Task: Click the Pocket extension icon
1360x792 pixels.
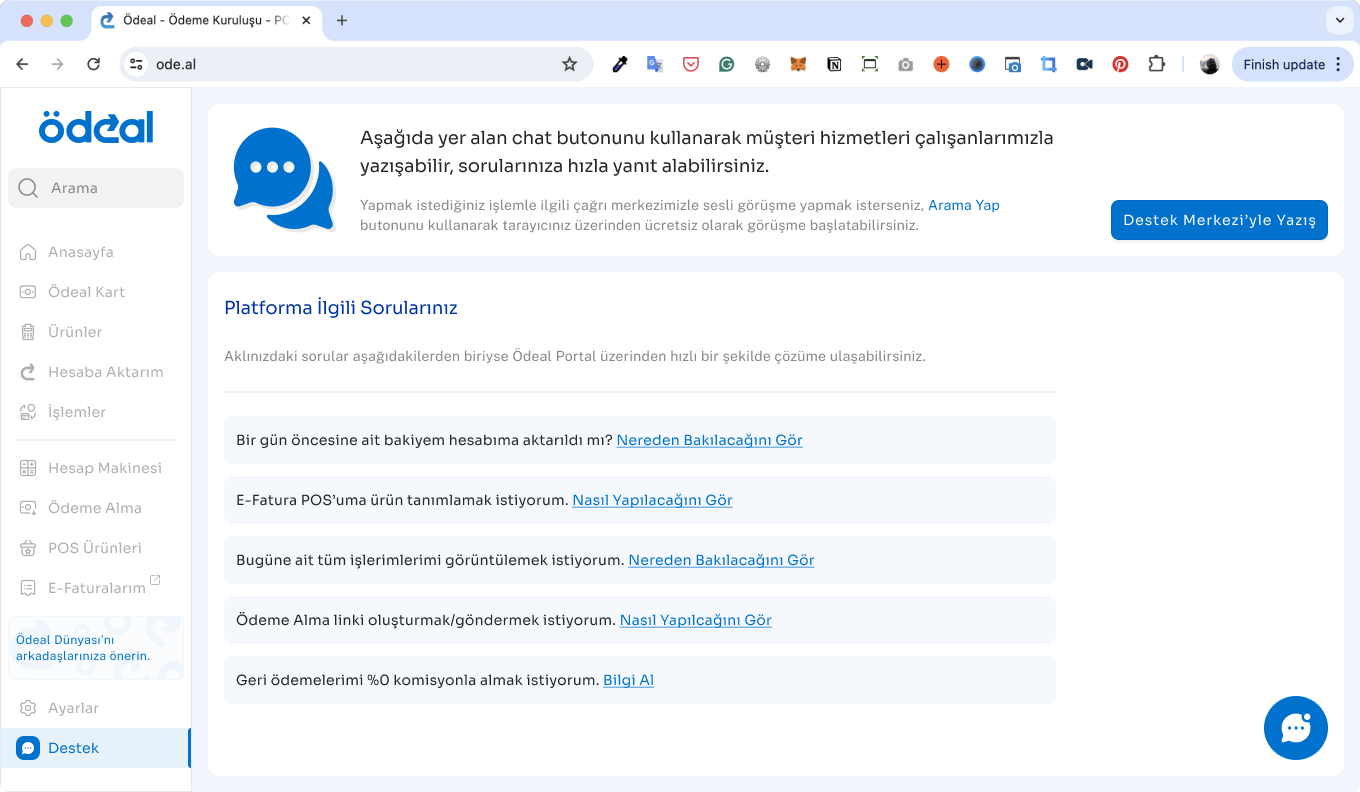Action: tap(691, 64)
